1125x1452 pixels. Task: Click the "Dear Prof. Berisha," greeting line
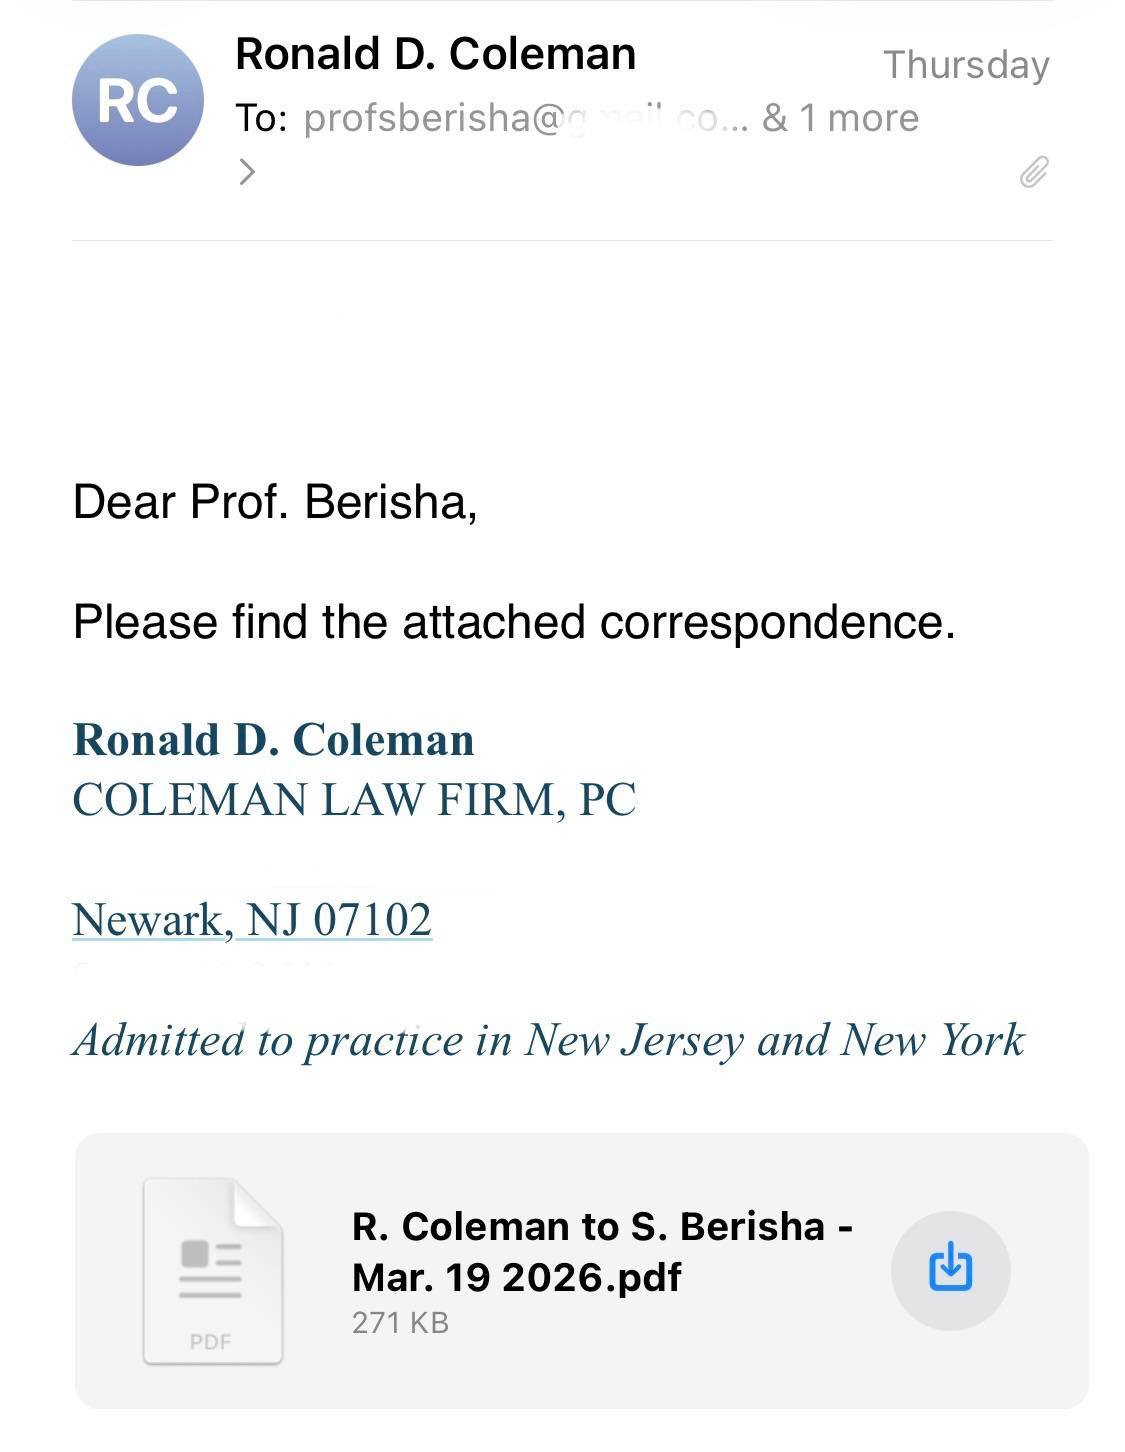click(x=275, y=501)
